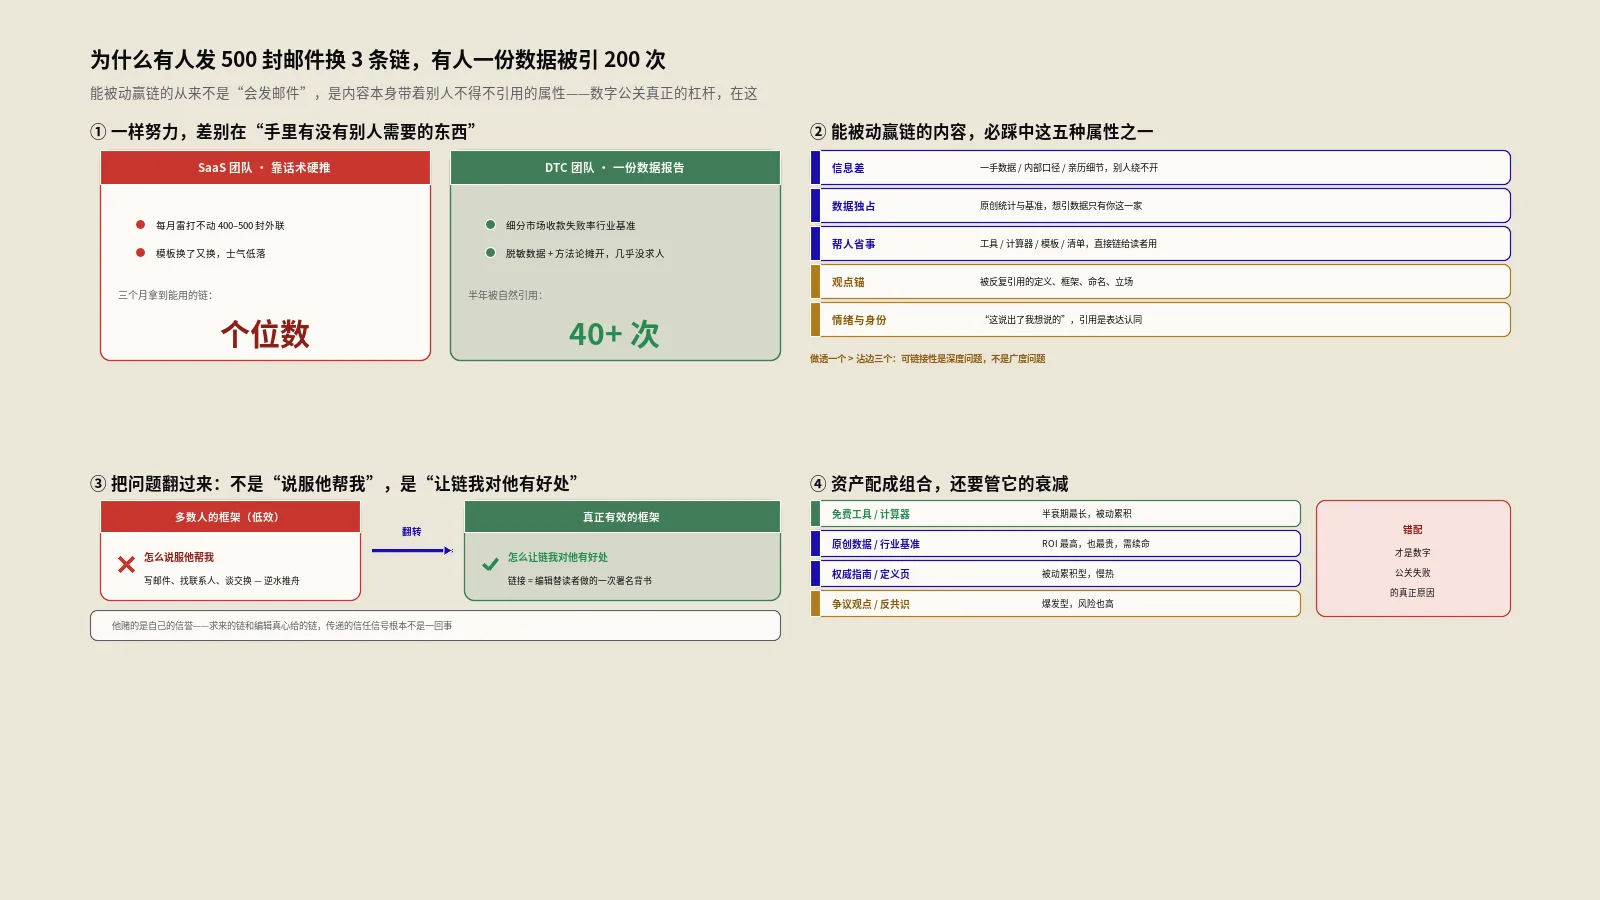Click heading ② 能被动赢链的内容
The height and width of the screenshot is (900, 1600).
(x=982, y=132)
